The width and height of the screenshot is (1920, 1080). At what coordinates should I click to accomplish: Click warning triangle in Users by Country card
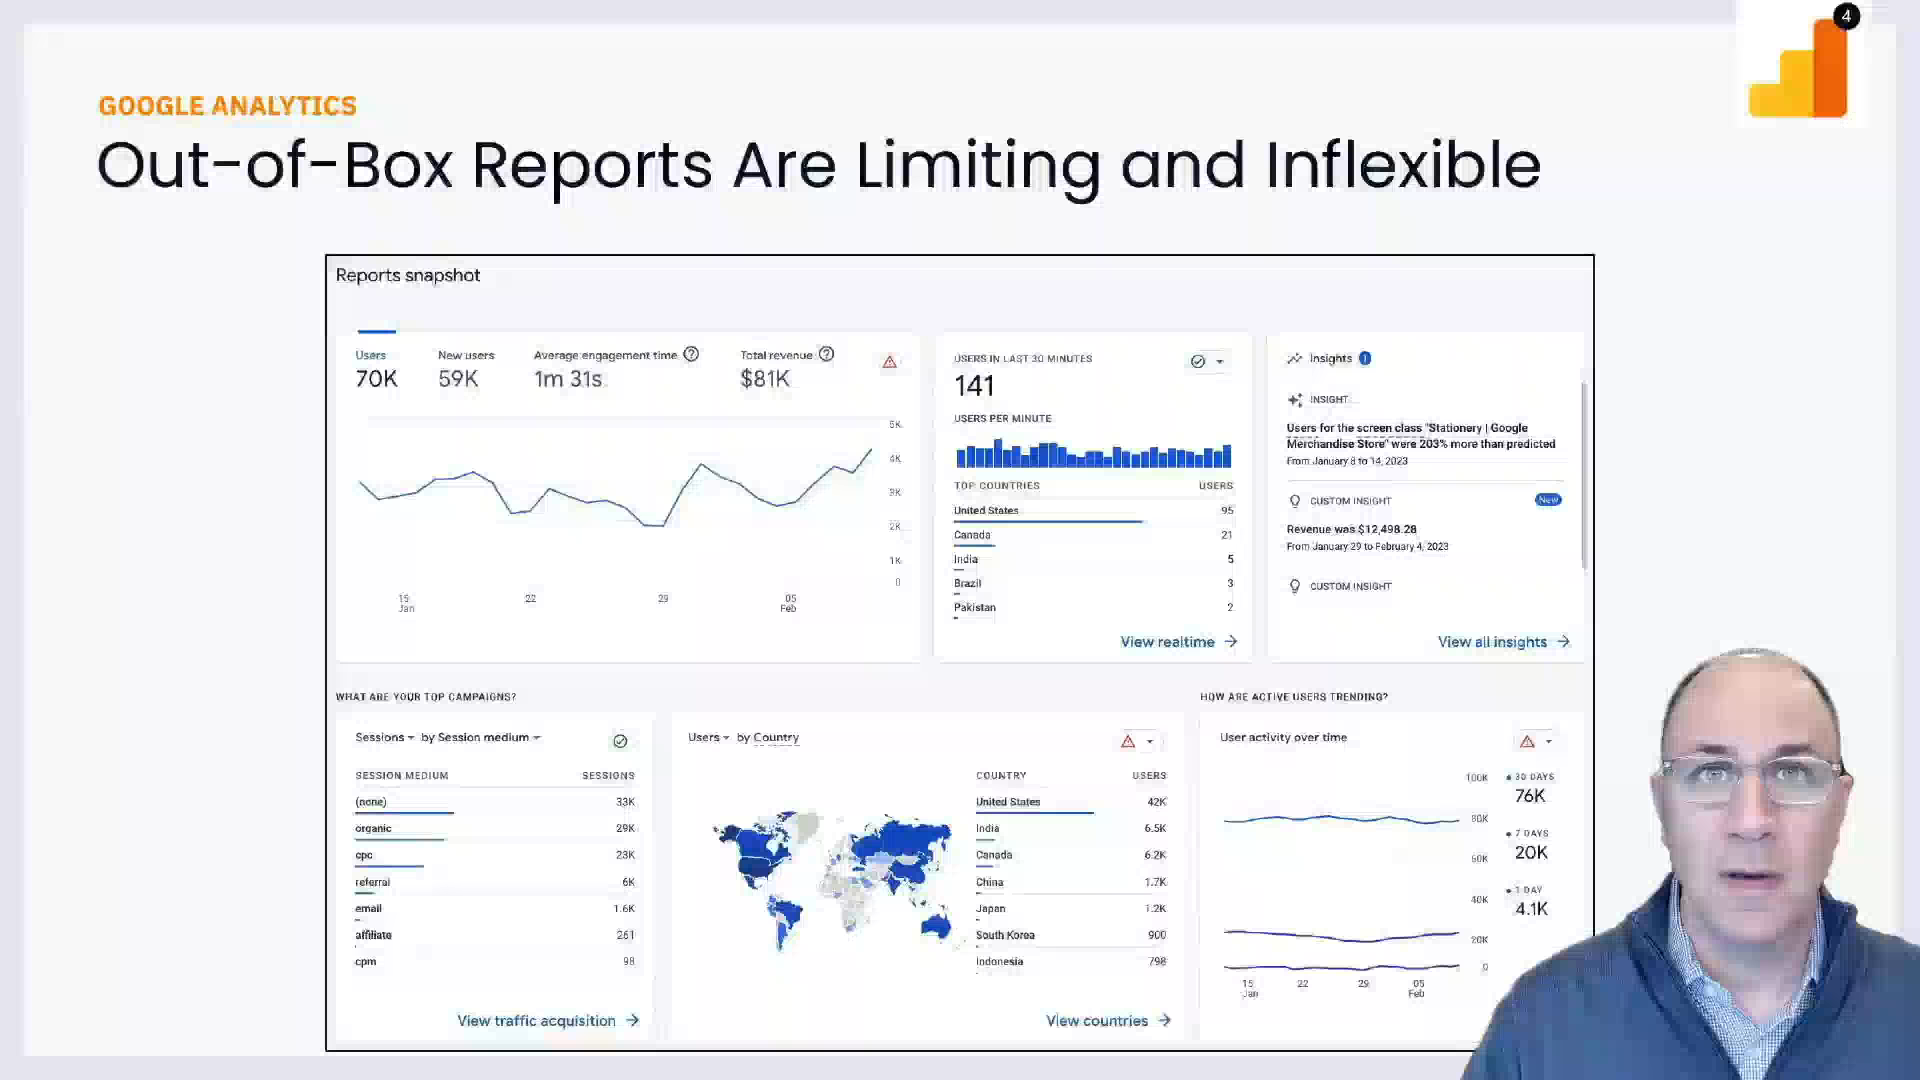pos(1128,741)
